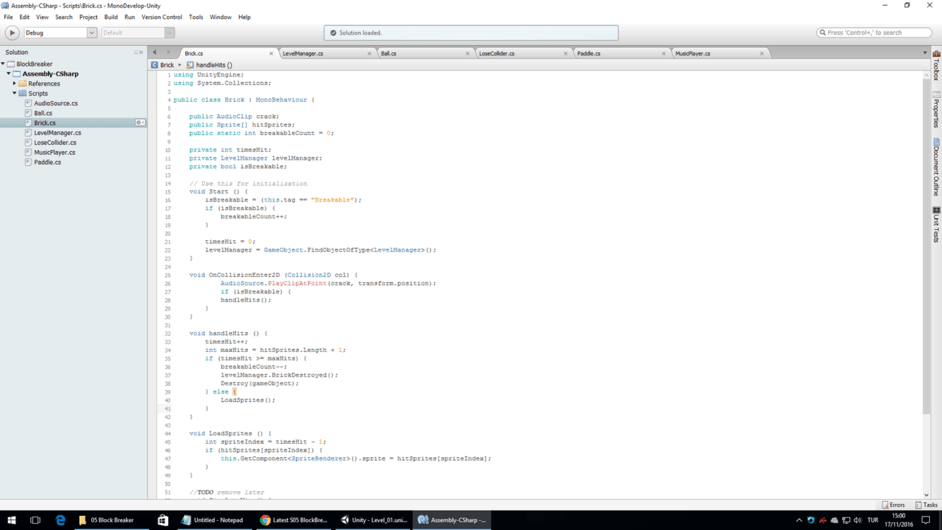Open Microsoft Edge from the taskbar
942x530 pixels.
coord(60,520)
